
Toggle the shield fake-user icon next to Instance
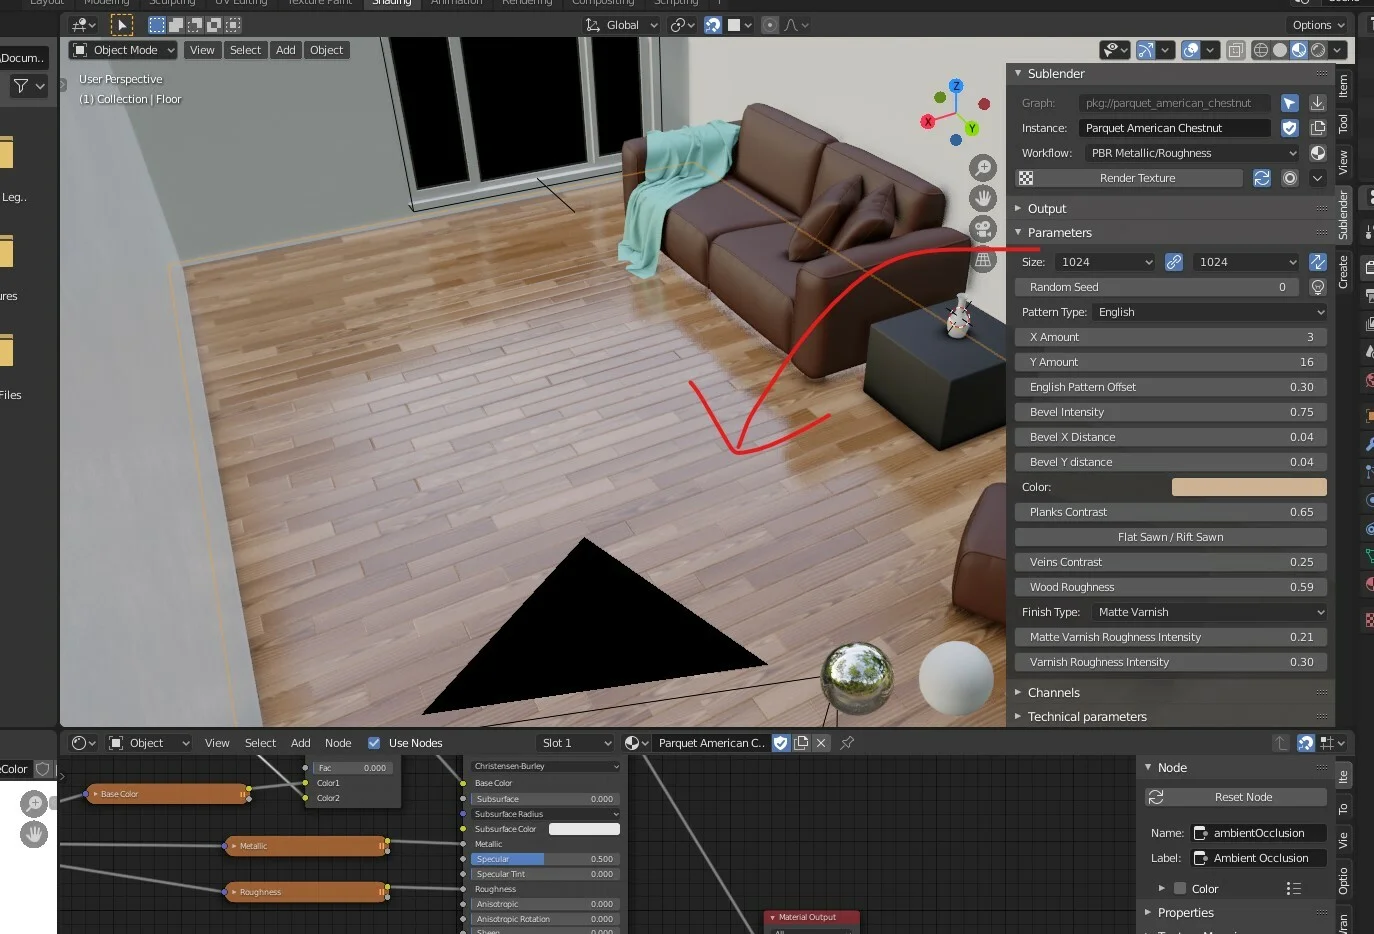[1289, 128]
